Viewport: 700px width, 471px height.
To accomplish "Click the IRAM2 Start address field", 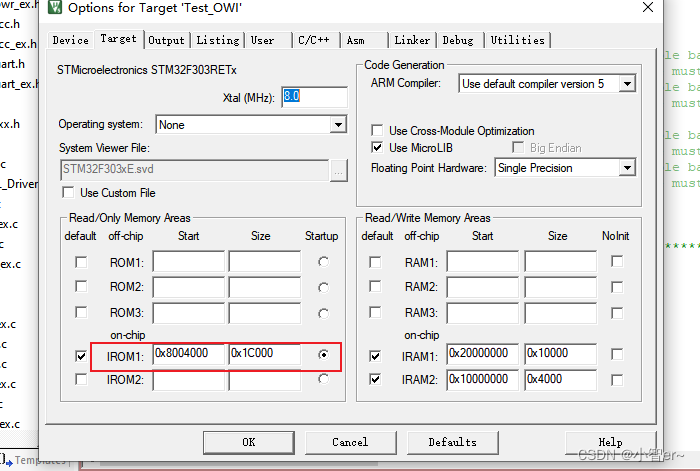I will [483, 380].
